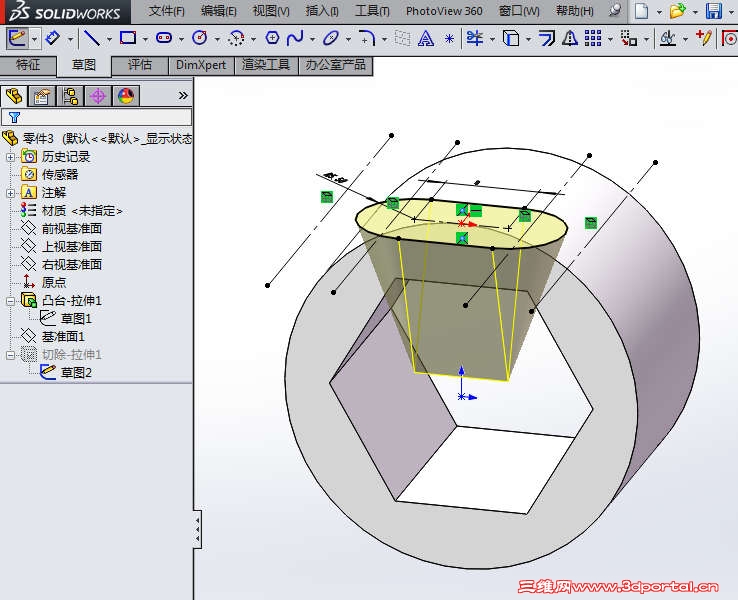Select the Offset Entities tool

(546, 38)
